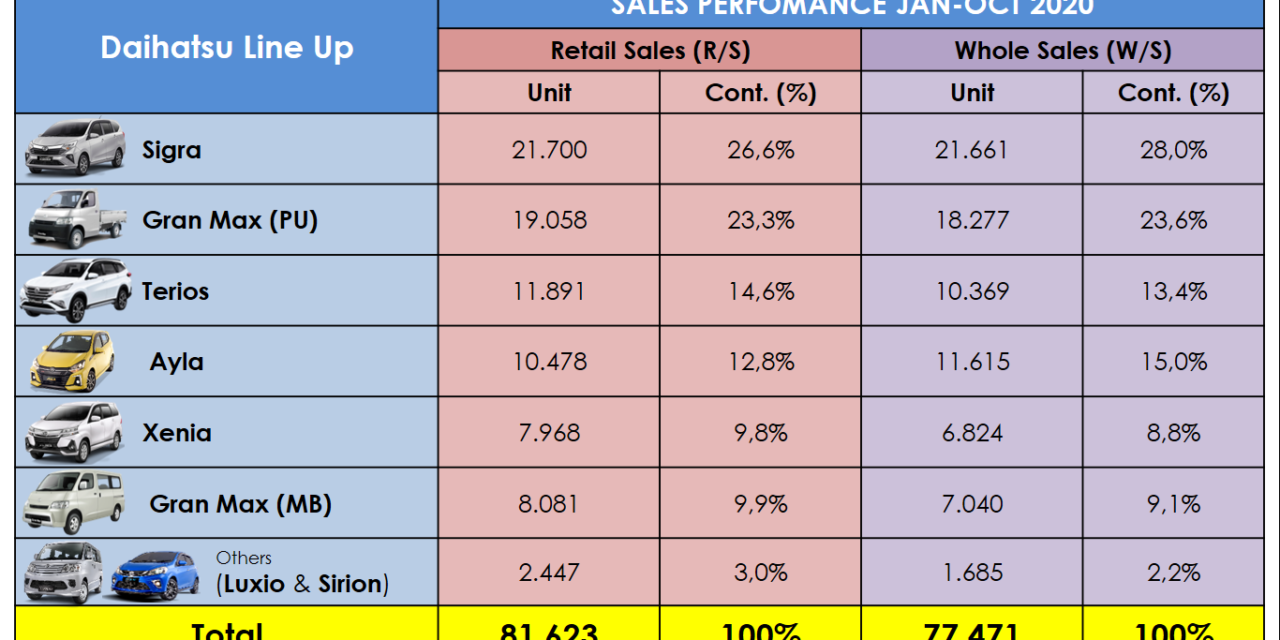Click the Others (Luxio & Sirion) label

302,573
